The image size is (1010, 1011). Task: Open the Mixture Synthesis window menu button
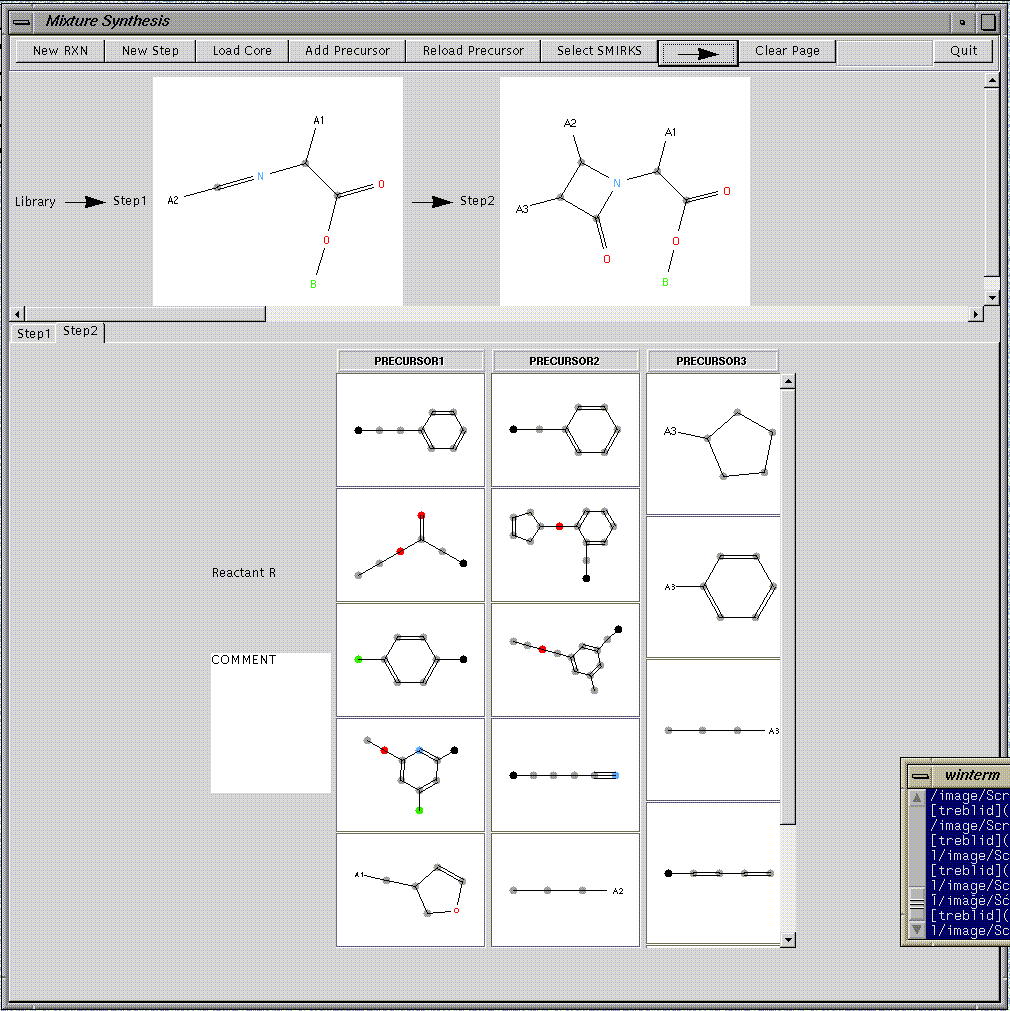click(x=21, y=22)
